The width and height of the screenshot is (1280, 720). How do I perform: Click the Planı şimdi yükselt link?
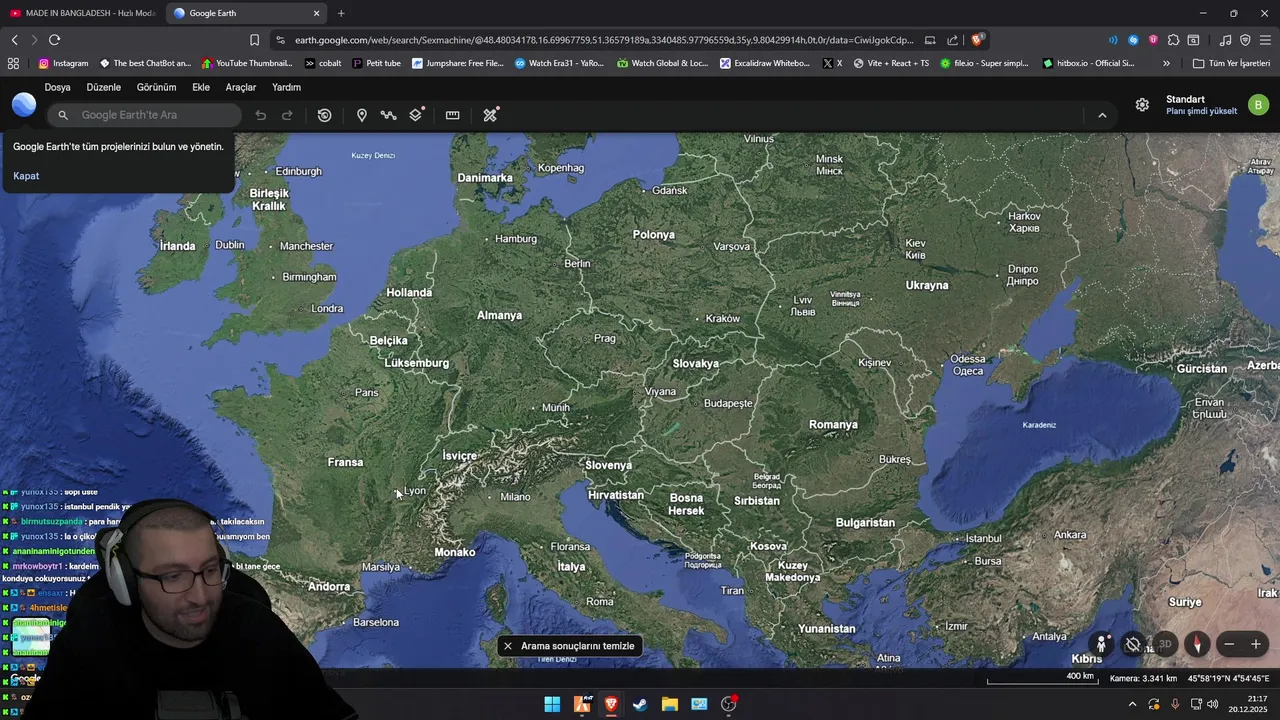click(1201, 111)
